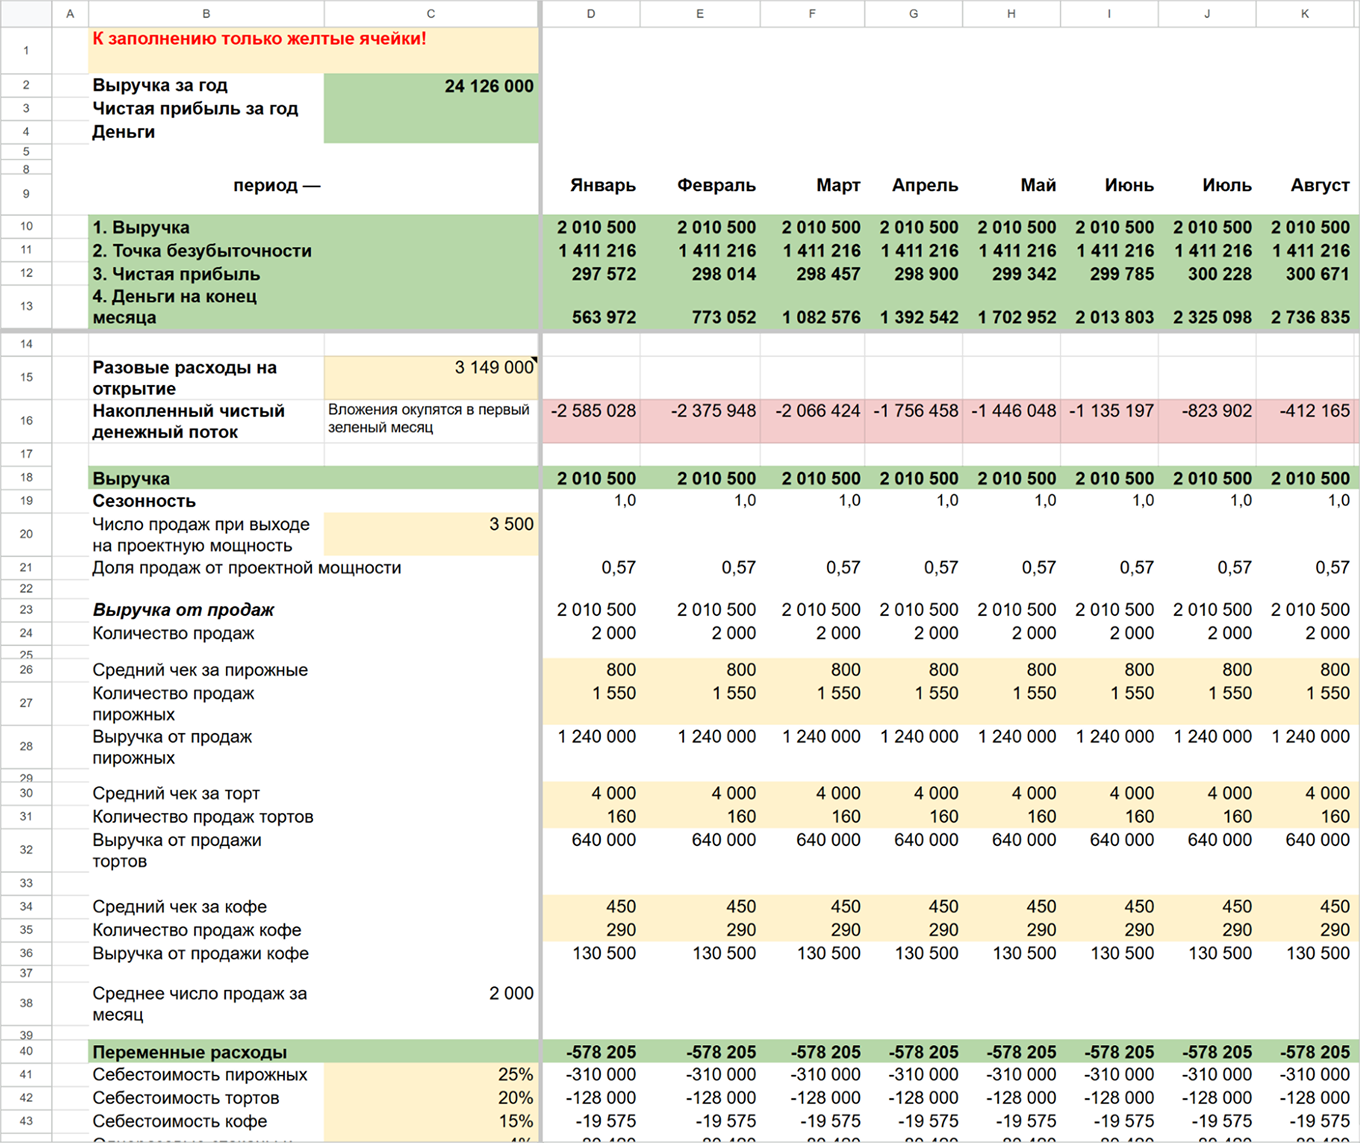This screenshot has width=1360, height=1143.
Task: Select the 20% Себестоимость тортов cell
Action: [431, 1098]
